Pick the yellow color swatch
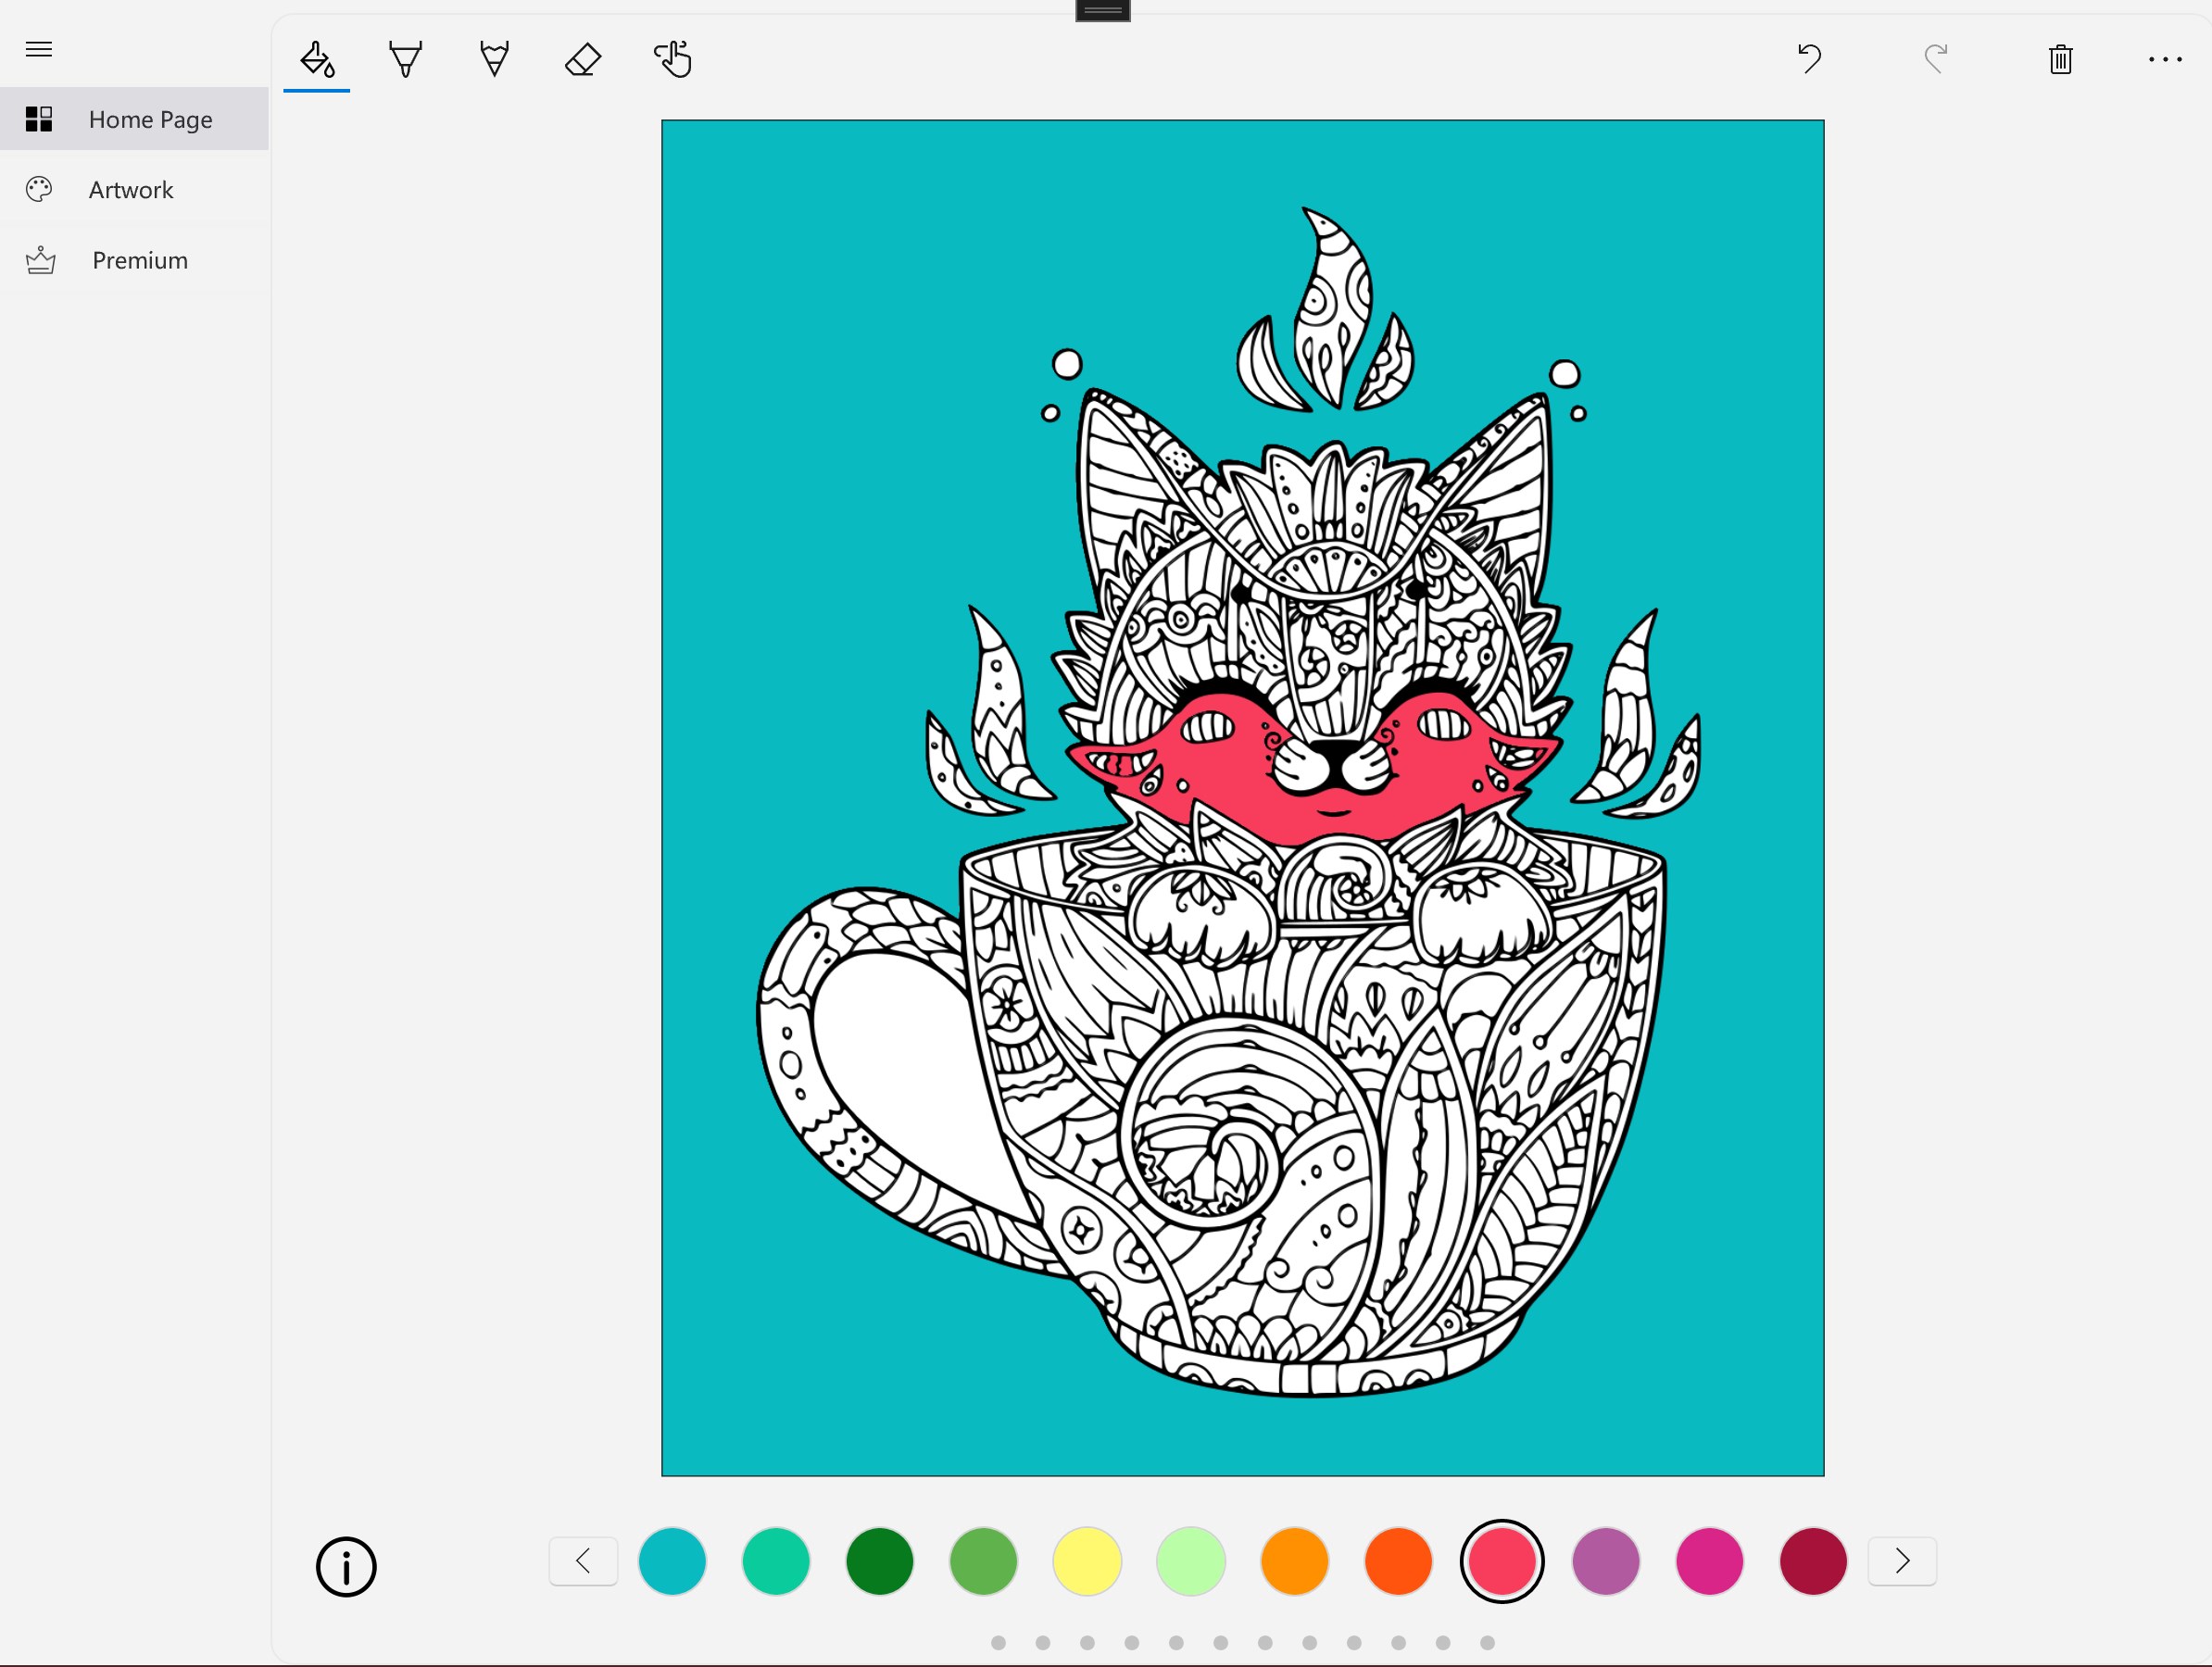Screen dimensions: 2212x1667 (x=1087, y=1561)
